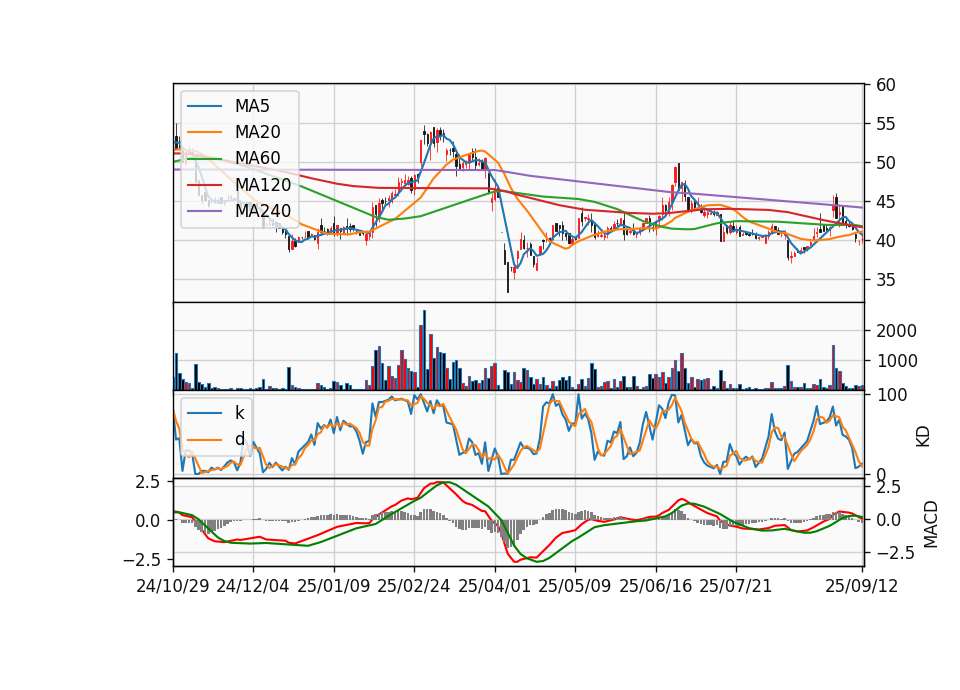
Task: Click the MACD axis label
Action: coord(930,524)
